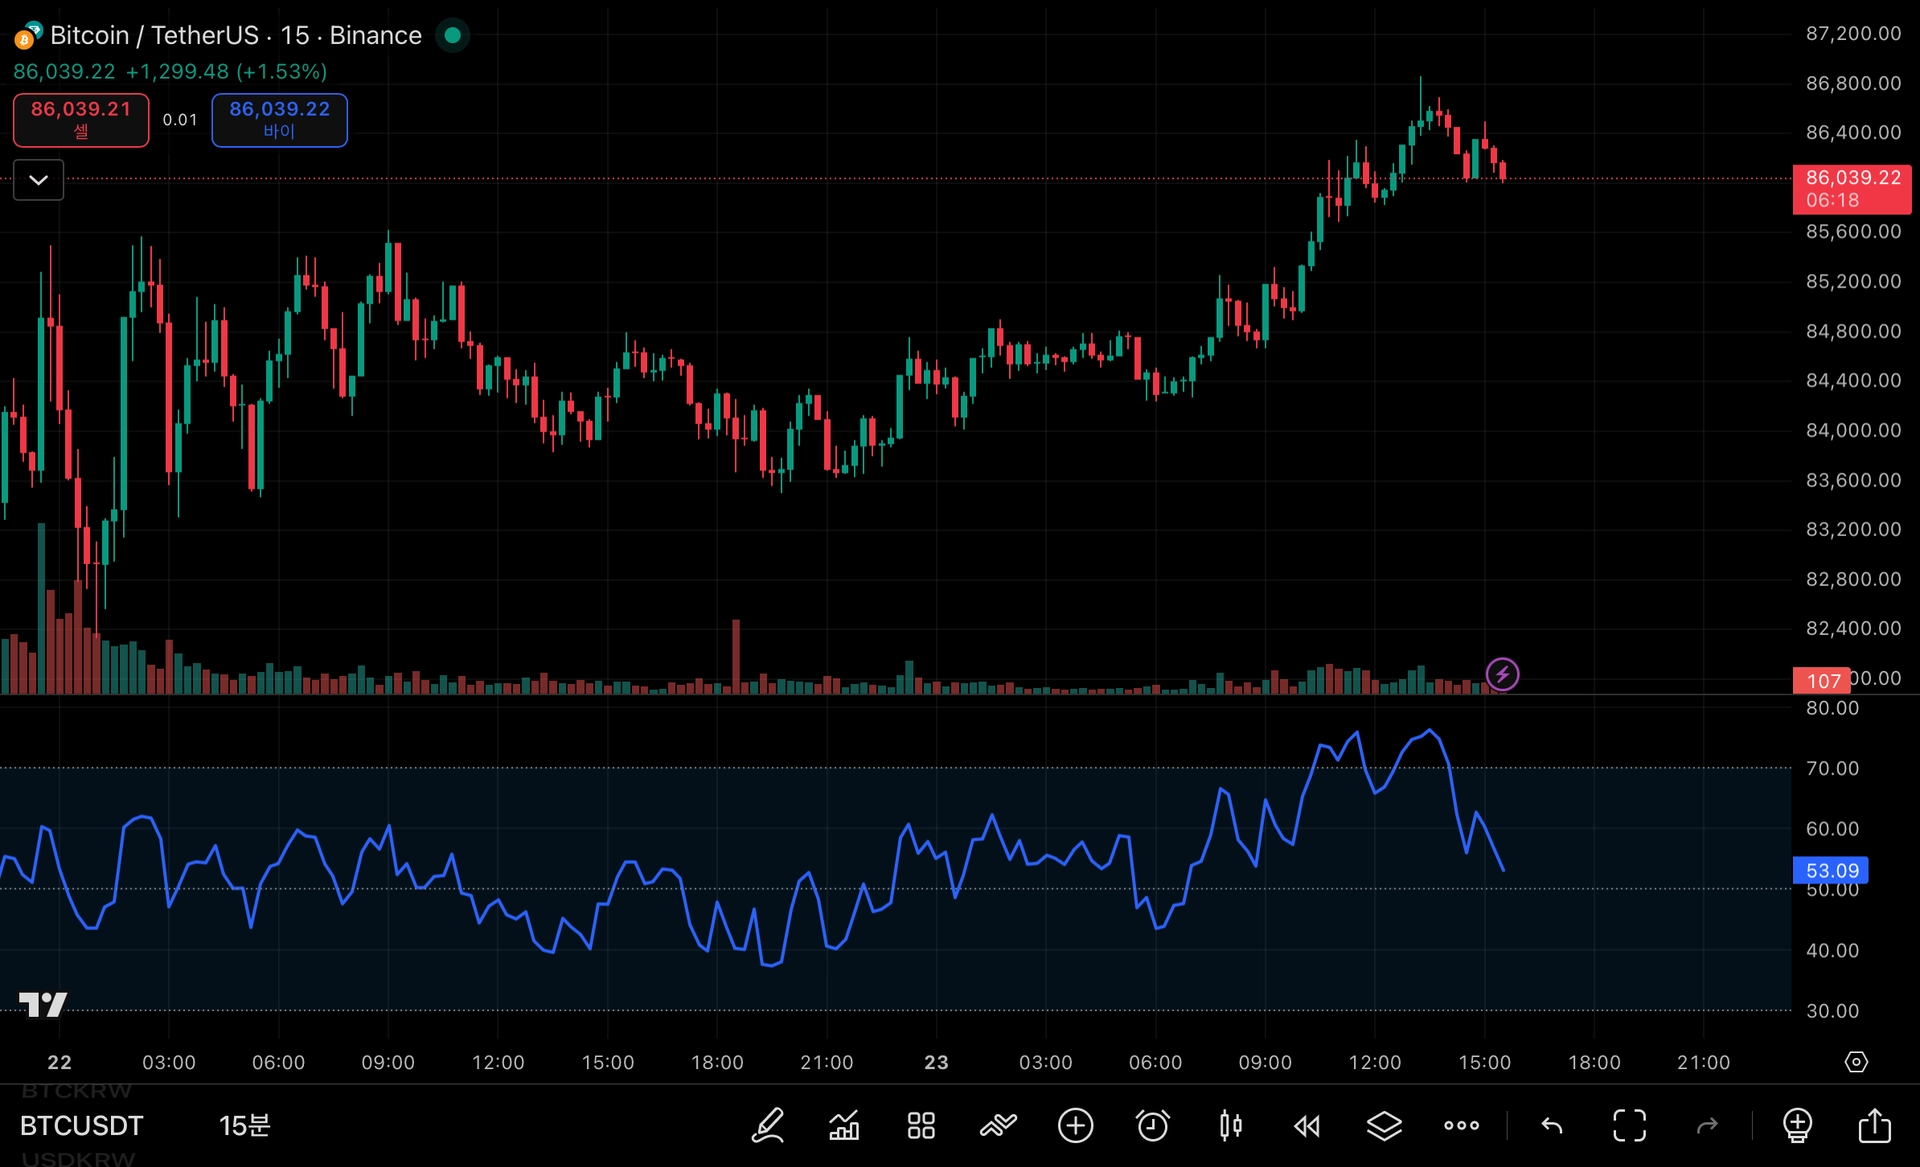Open the object tree layers icon
Viewport: 1920px width, 1167px height.
pos(1384,1126)
